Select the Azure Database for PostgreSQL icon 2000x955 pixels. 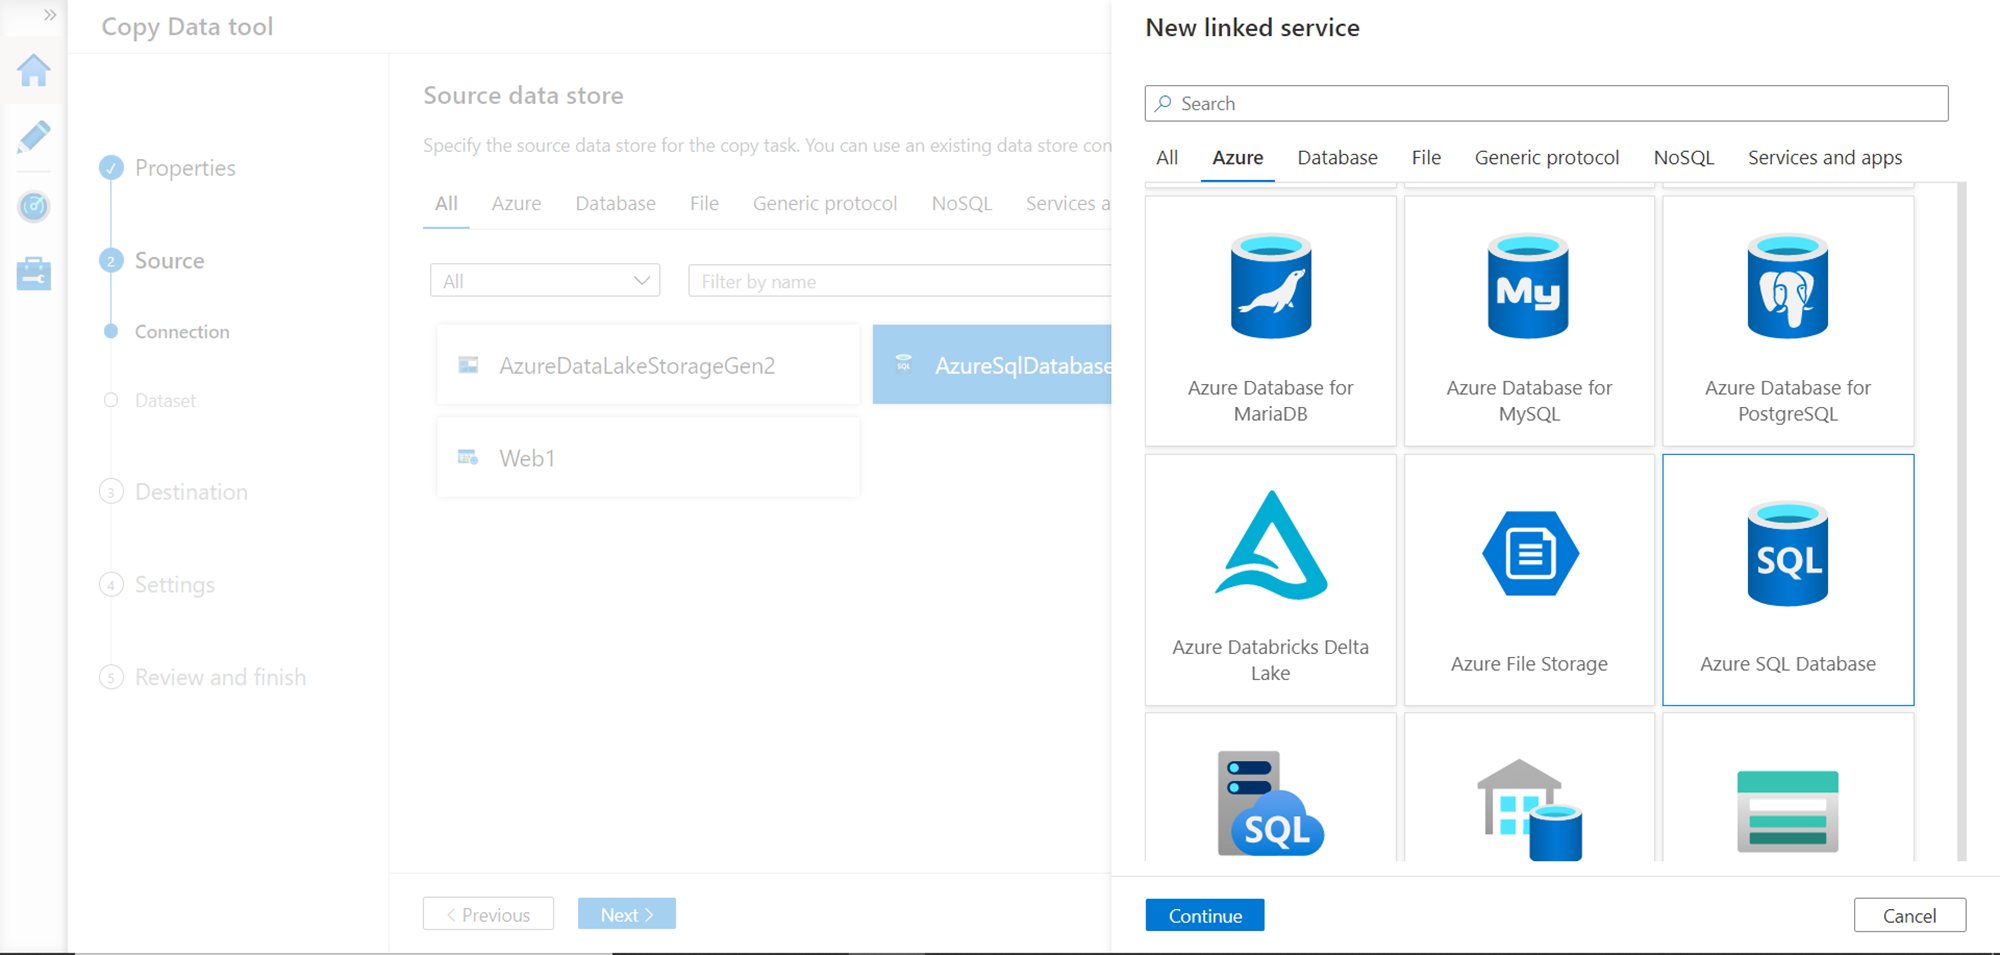pos(1788,286)
